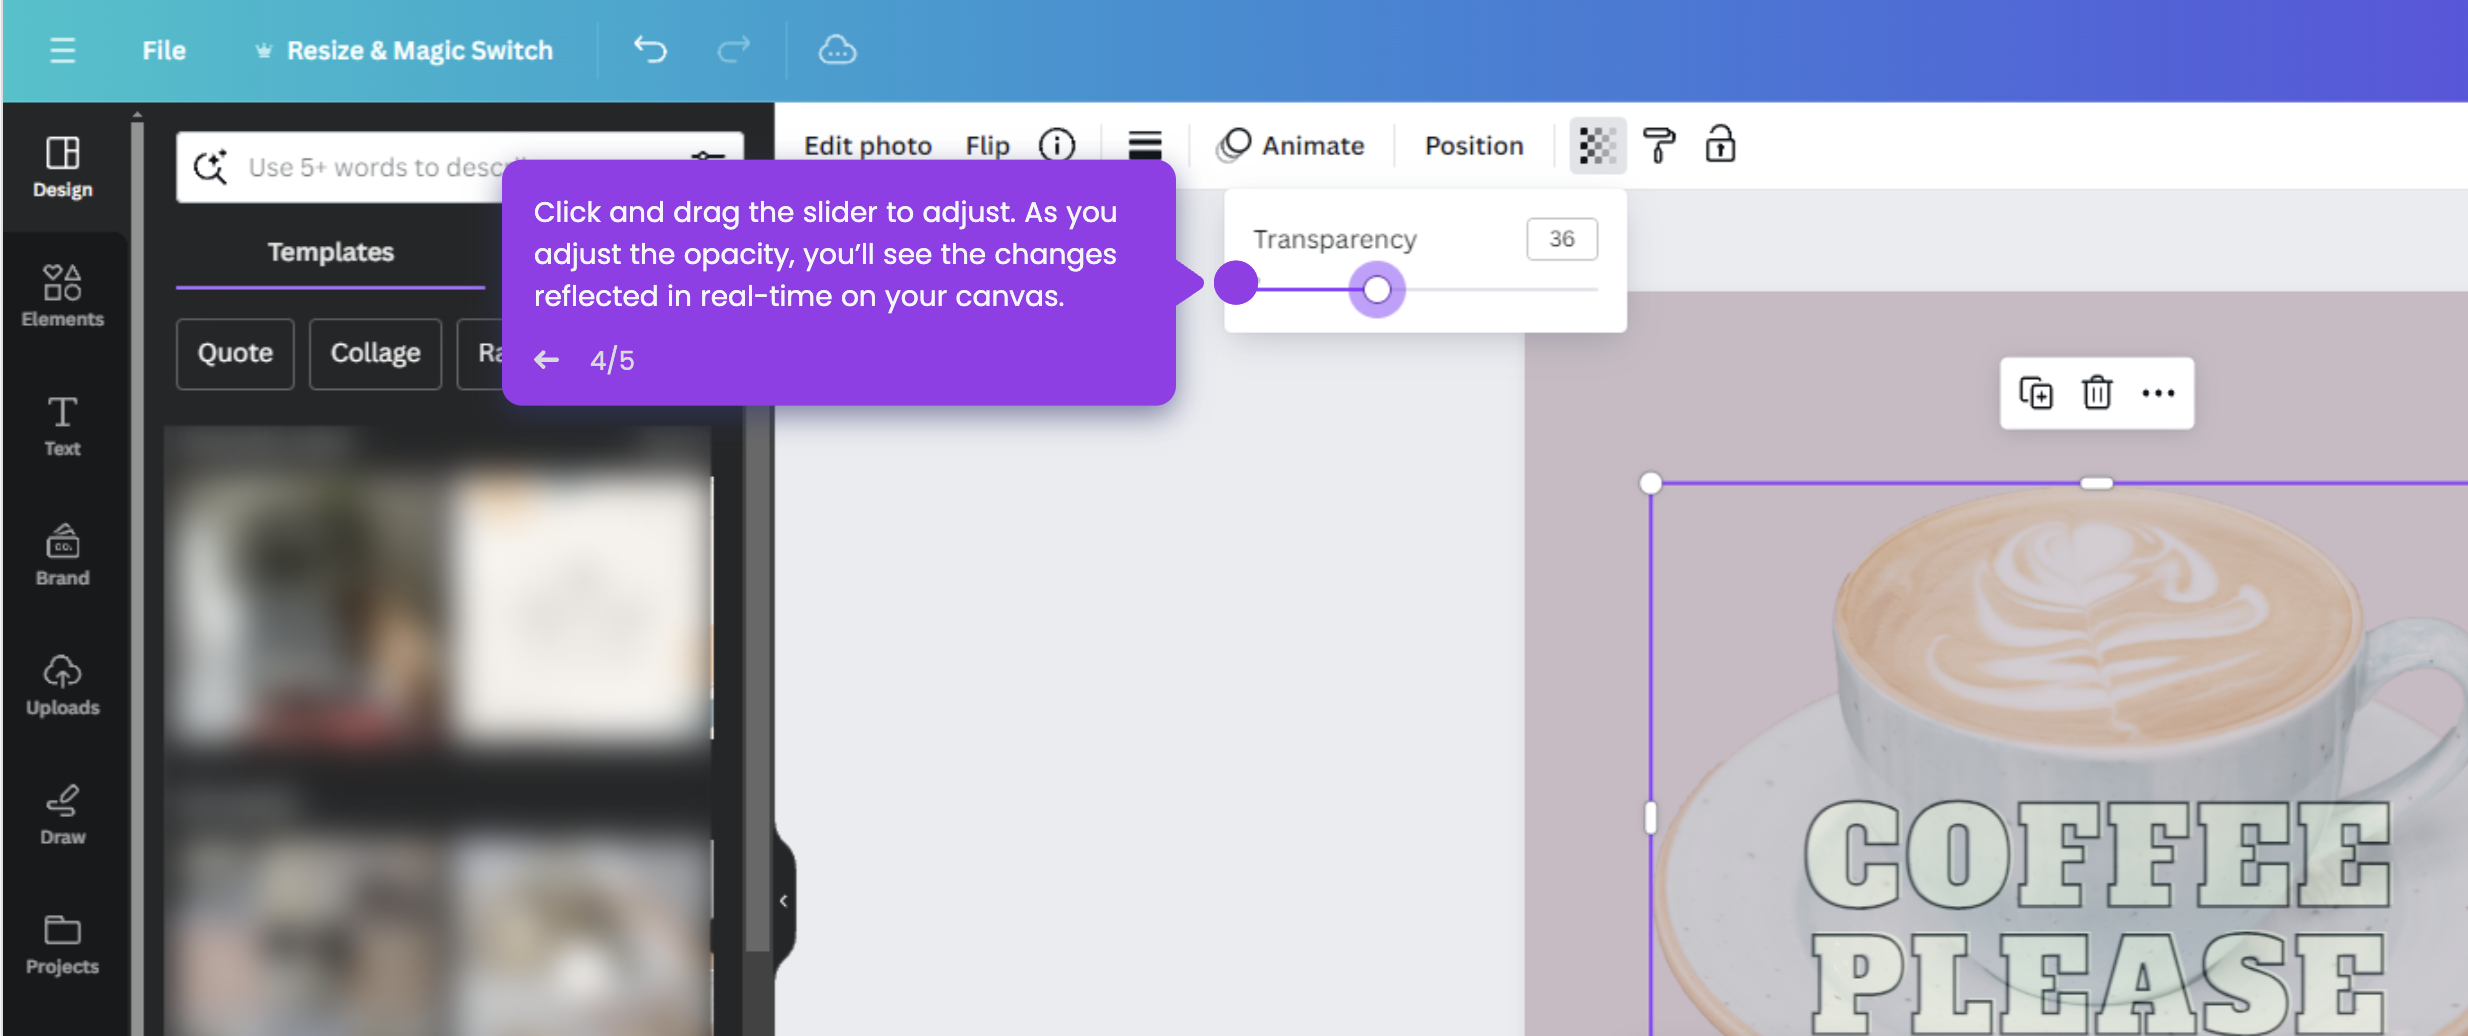Click the Transparency slider handle
Viewport: 2468px width, 1036px height.
coord(1376,289)
